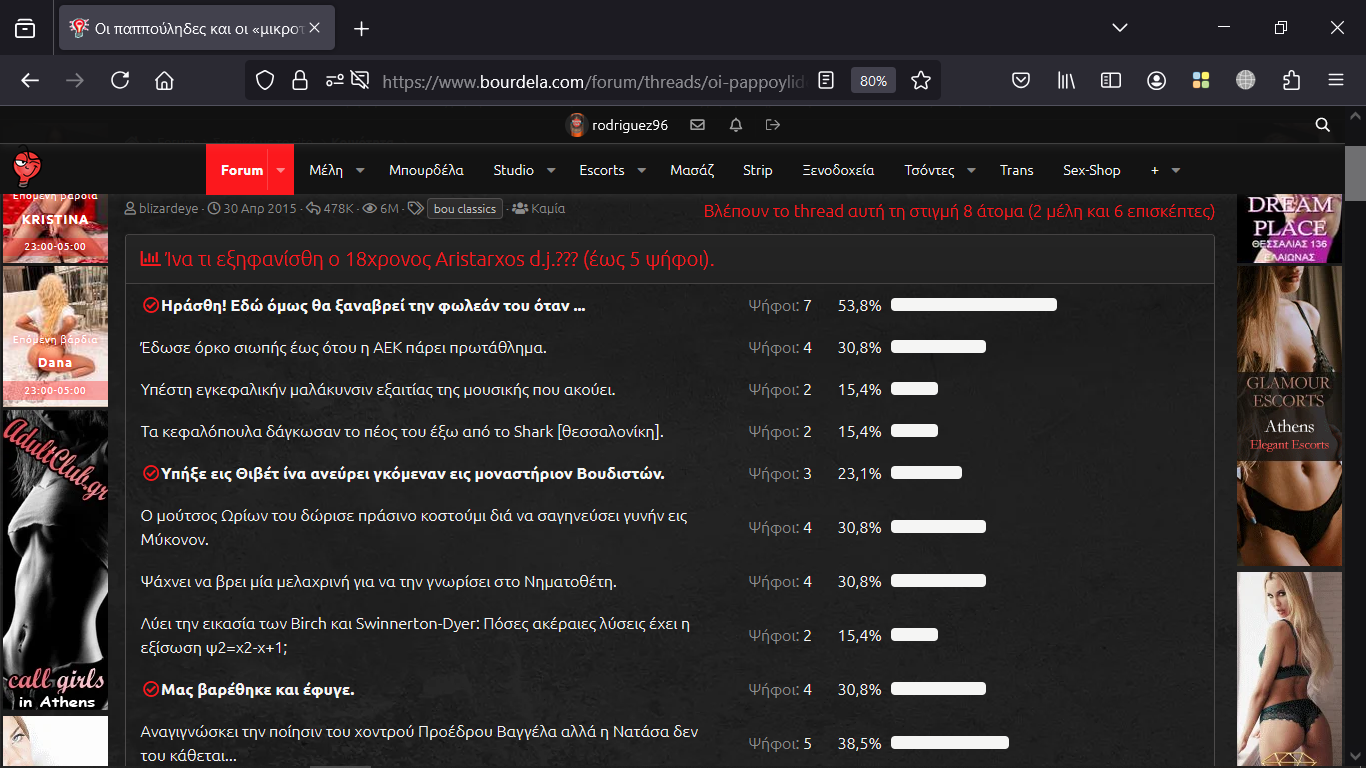This screenshot has width=1366, height=768.
Task: Open the Forum navigation tab
Action: [242, 170]
